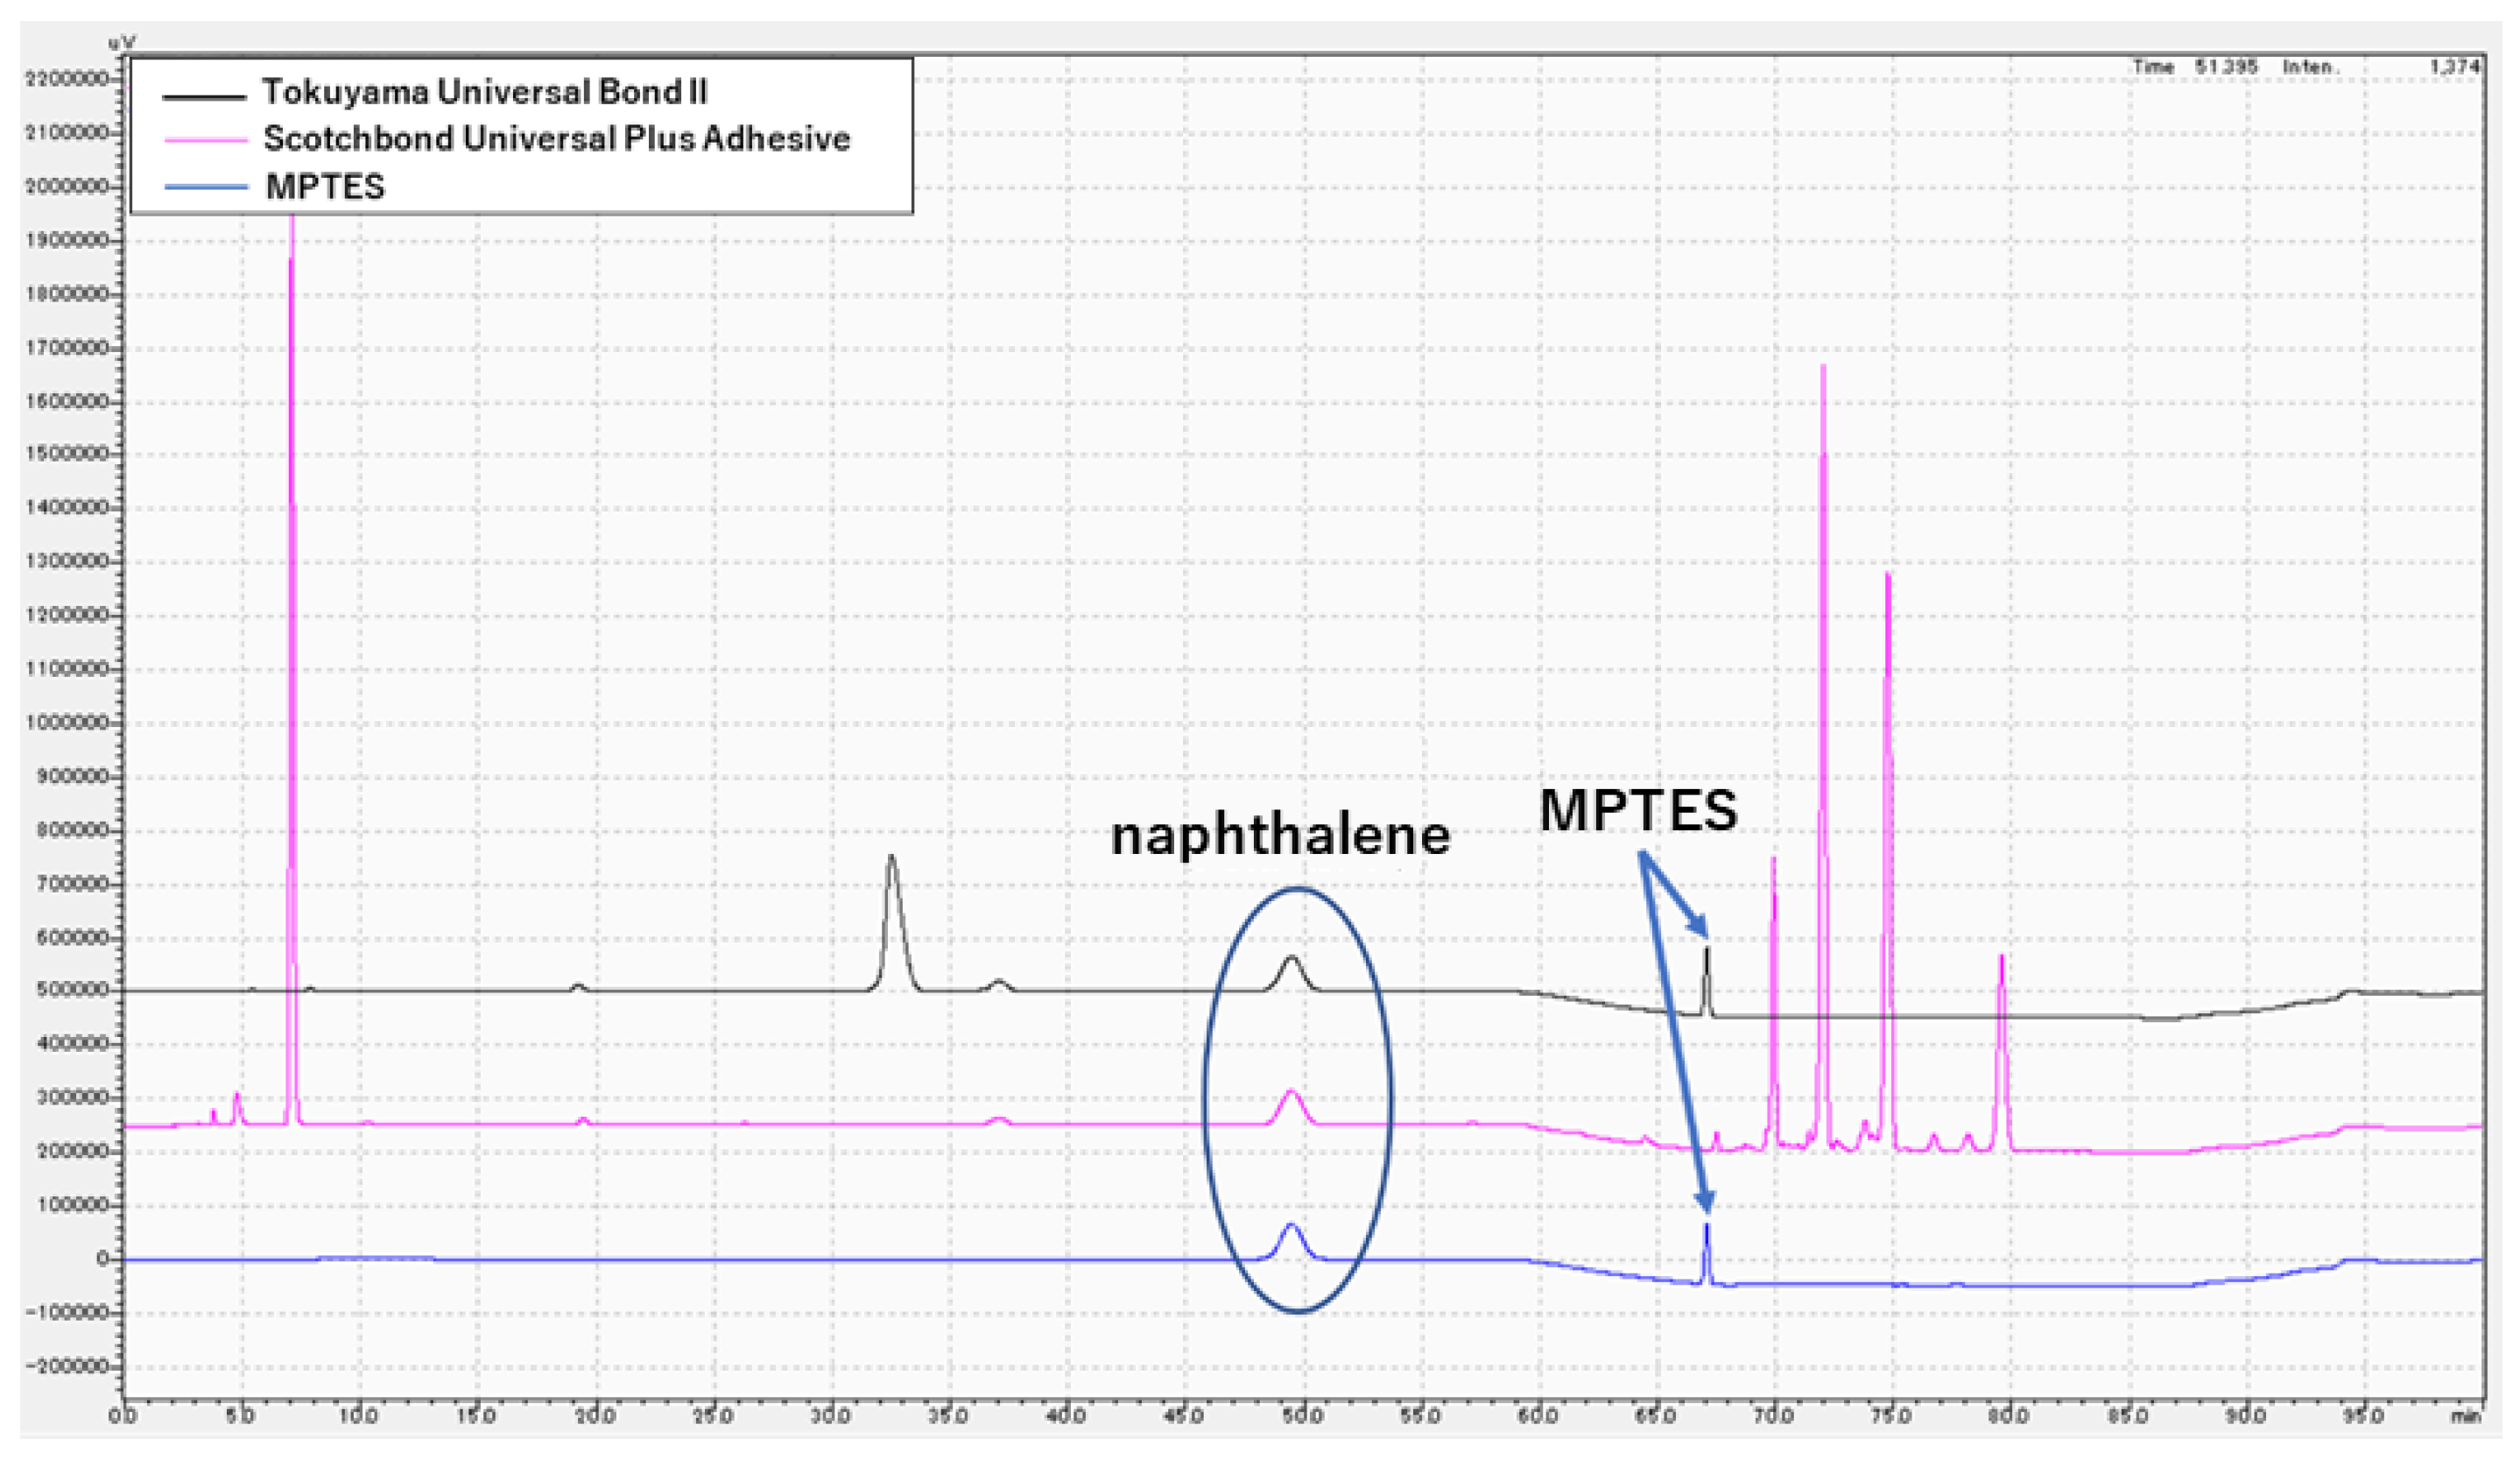
Task: Click the min unit label on x-axis
Action: click(x=2465, y=1416)
